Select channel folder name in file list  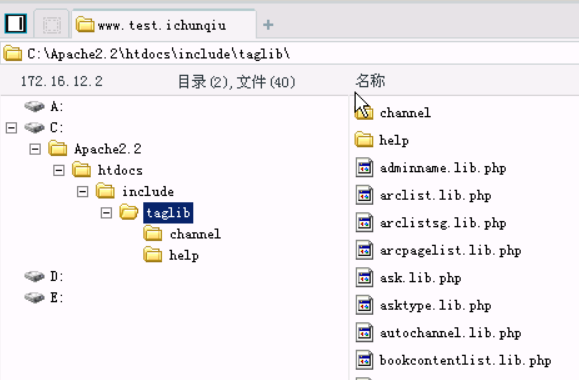tap(405, 113)
